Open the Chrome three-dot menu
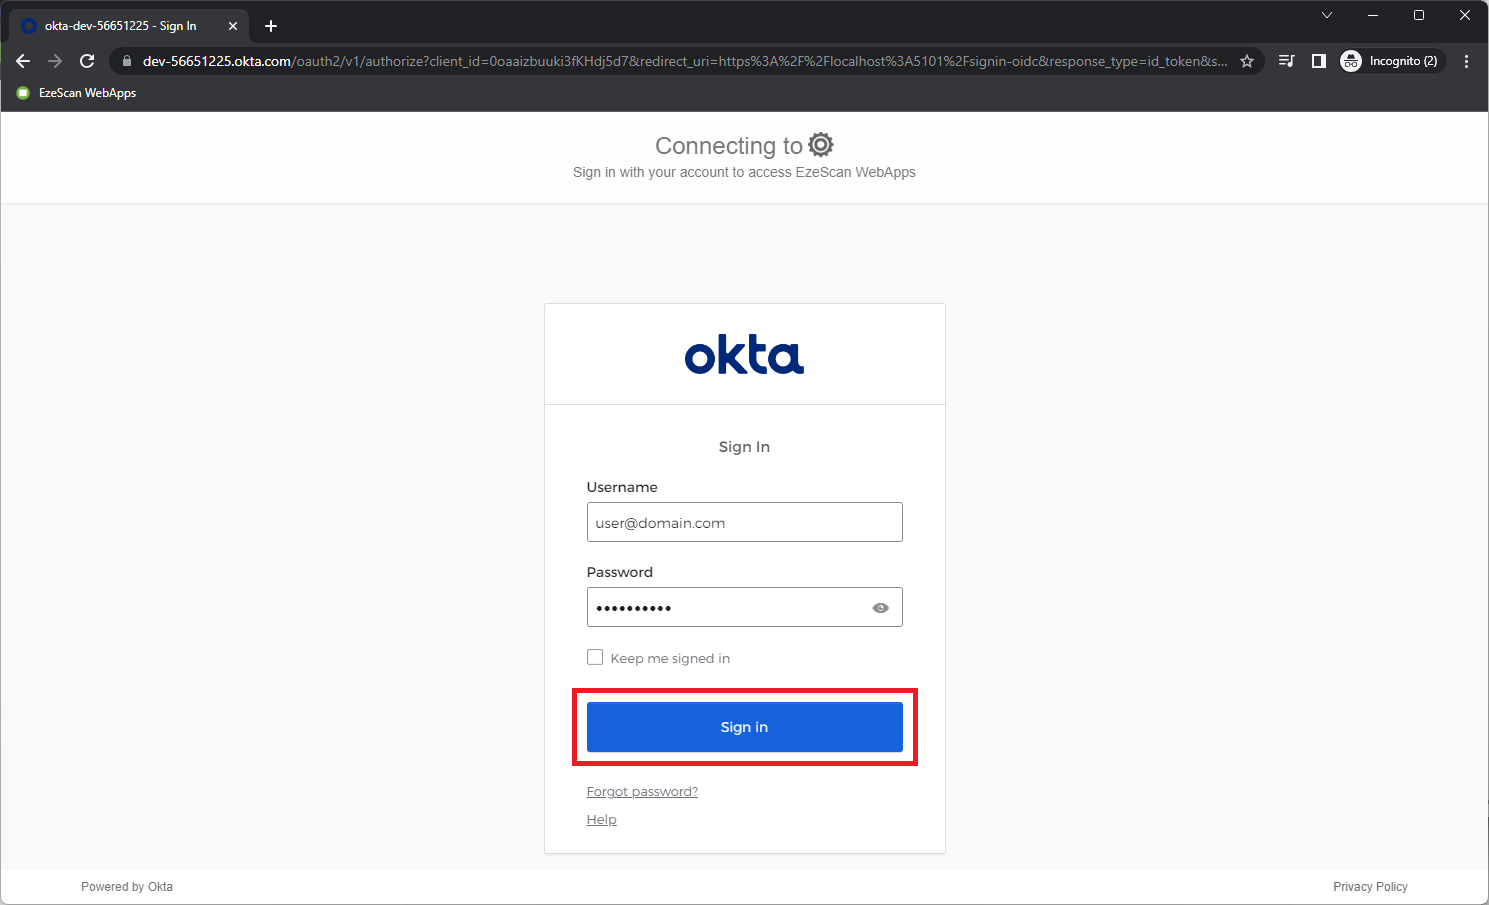 click(1466, 61)
